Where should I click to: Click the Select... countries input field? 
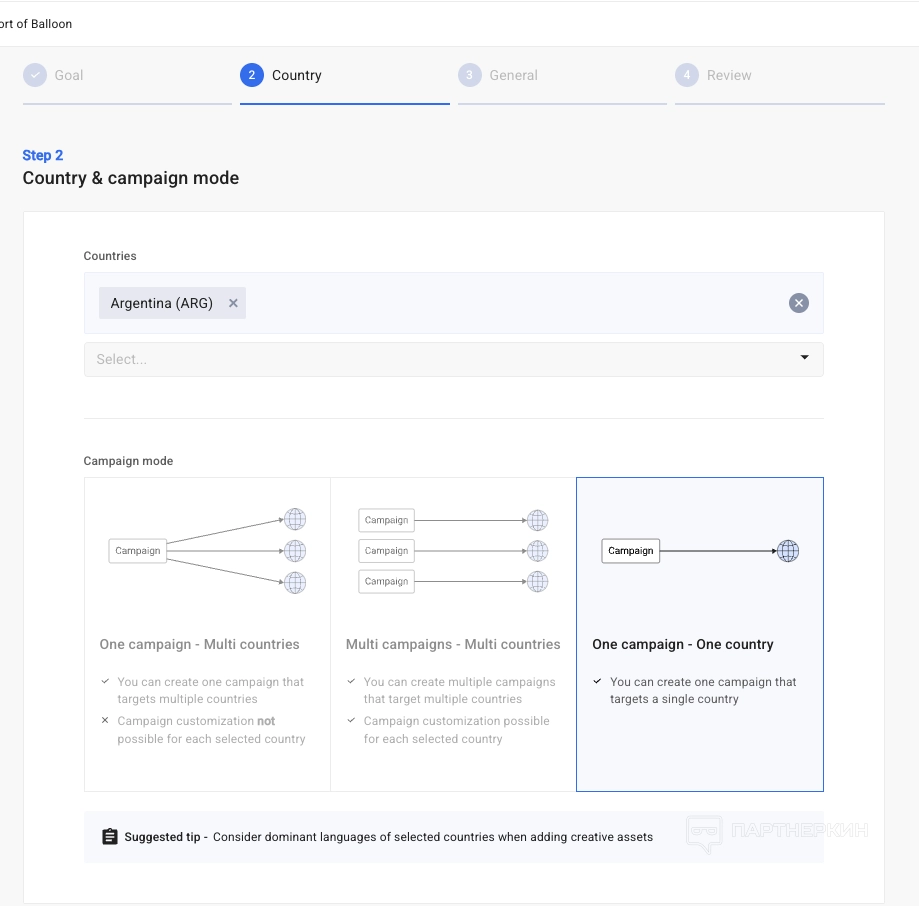[x=430, y=359]
